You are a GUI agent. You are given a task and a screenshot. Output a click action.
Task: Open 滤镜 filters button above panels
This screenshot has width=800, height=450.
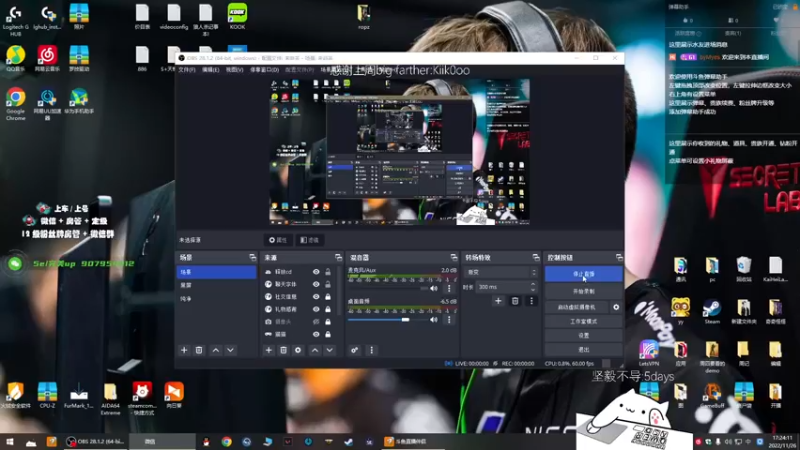point(309,240)
